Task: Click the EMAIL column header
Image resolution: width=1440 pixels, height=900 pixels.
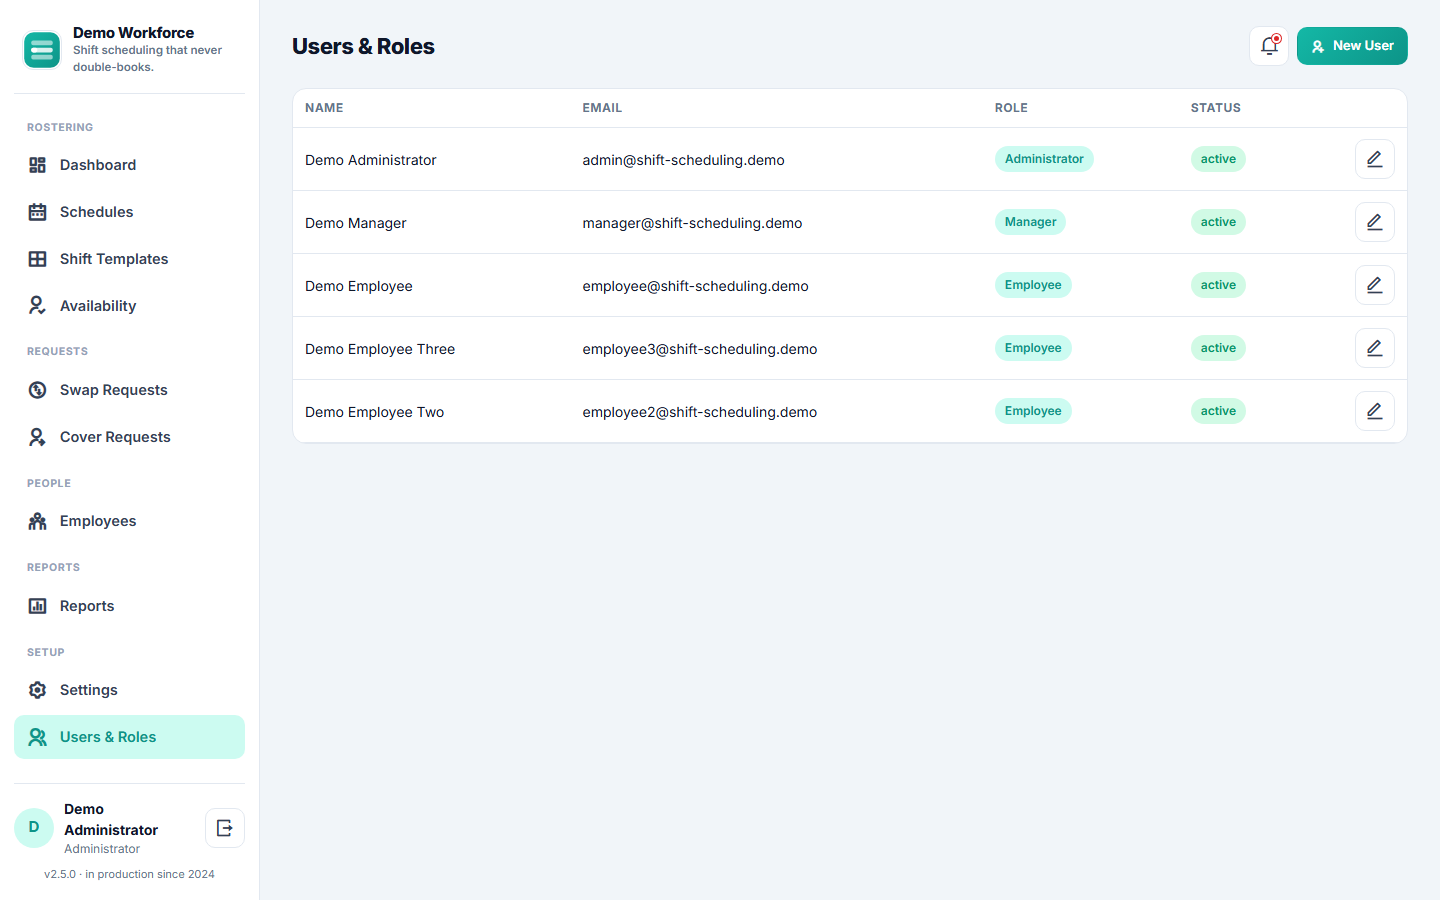Action: (x=602, y=108)
